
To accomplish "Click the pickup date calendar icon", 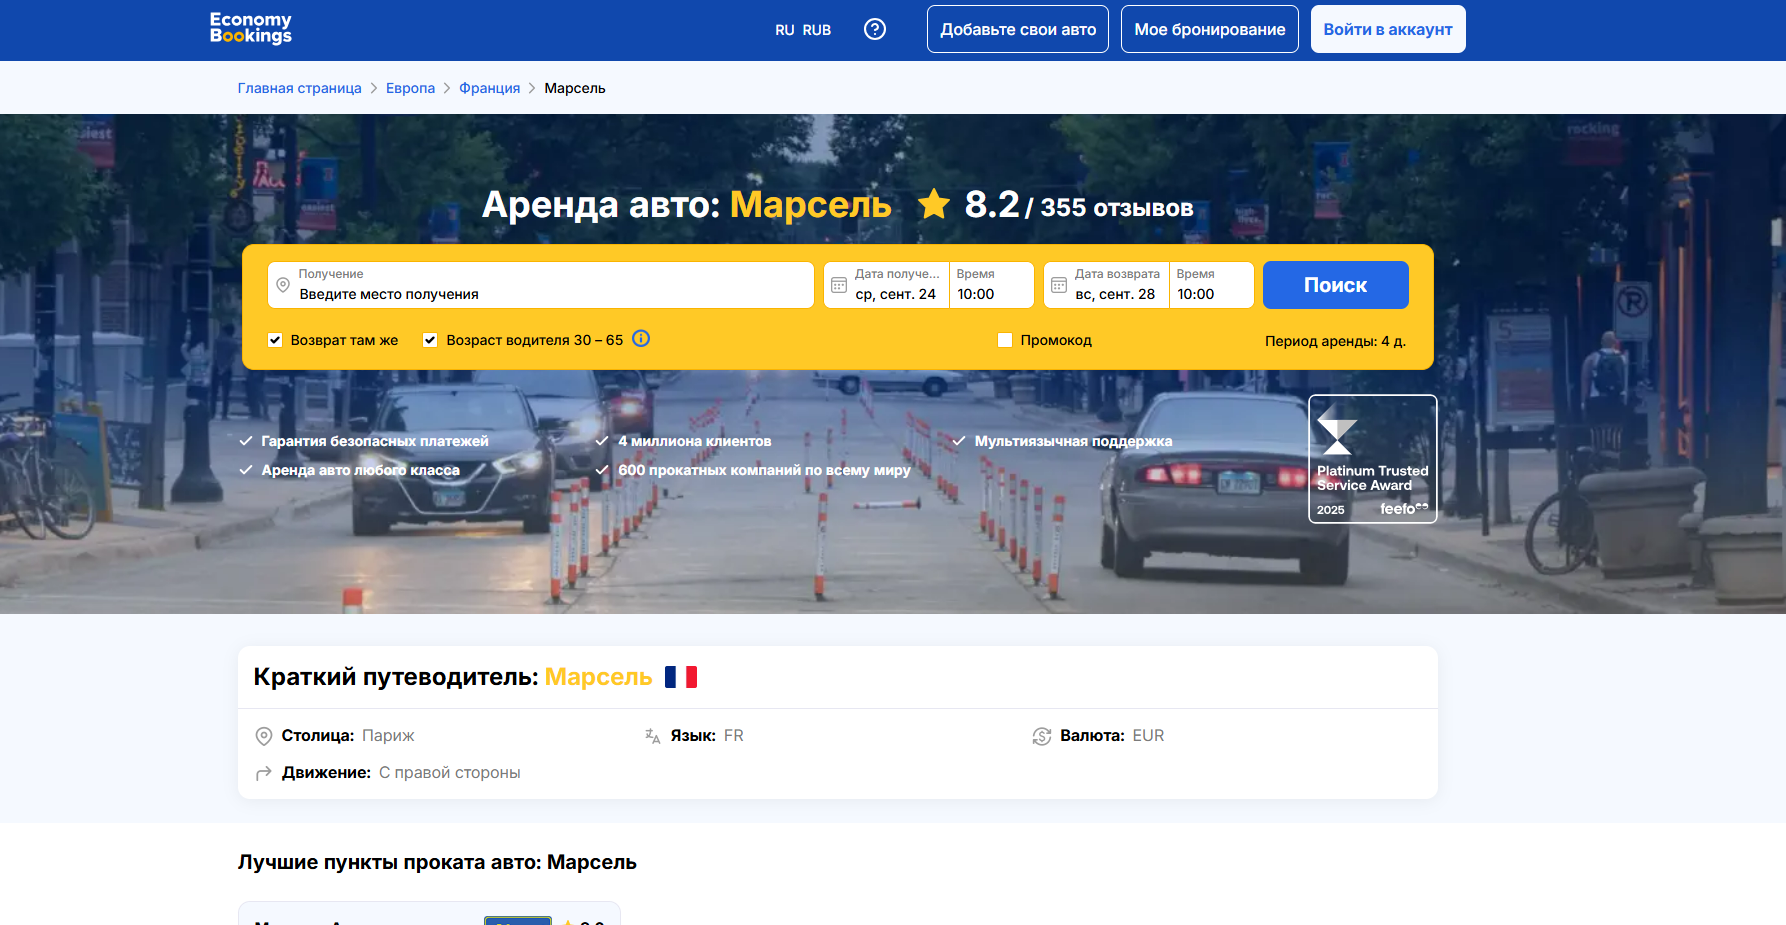I will pyautogui.click(x=839, y=285).
